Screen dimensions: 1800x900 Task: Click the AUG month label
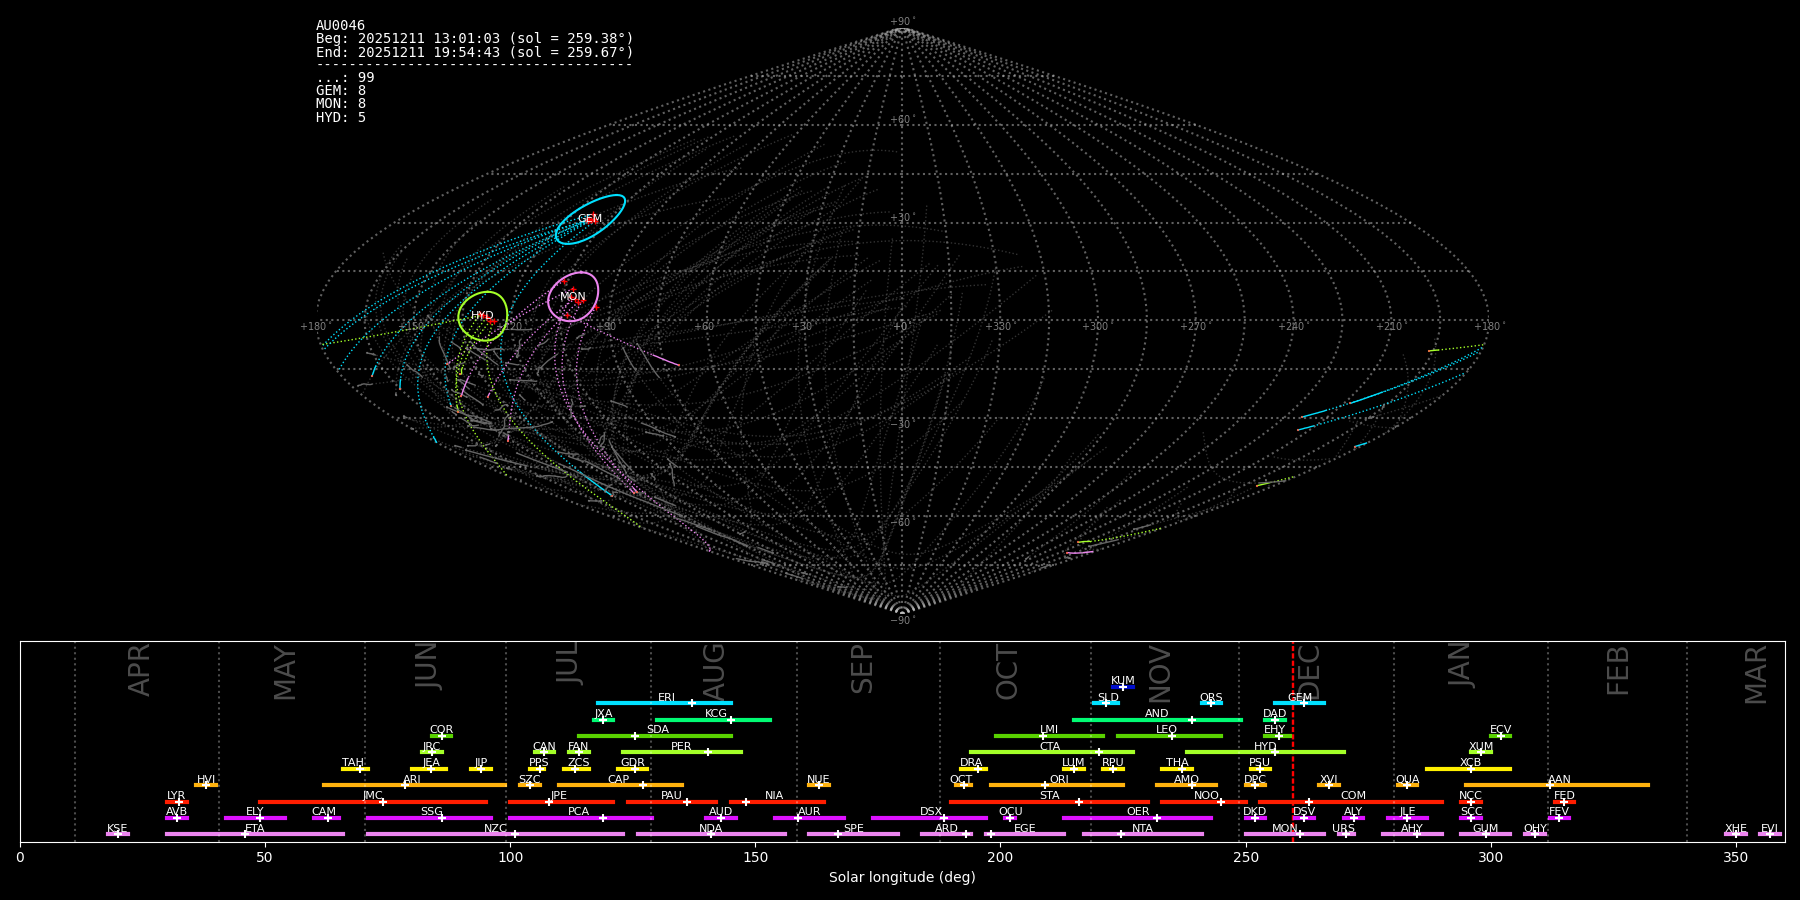(x=714, y=673)
